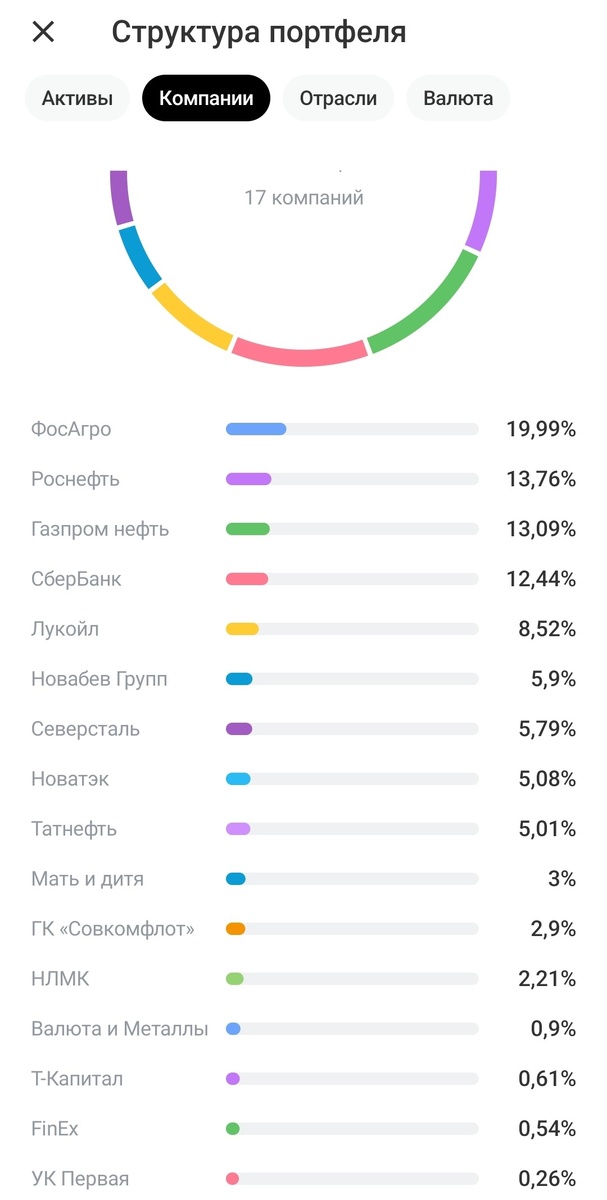Click the 17 компаний center label
Viewport: 607px width, 1200px height.
(303, 197)
